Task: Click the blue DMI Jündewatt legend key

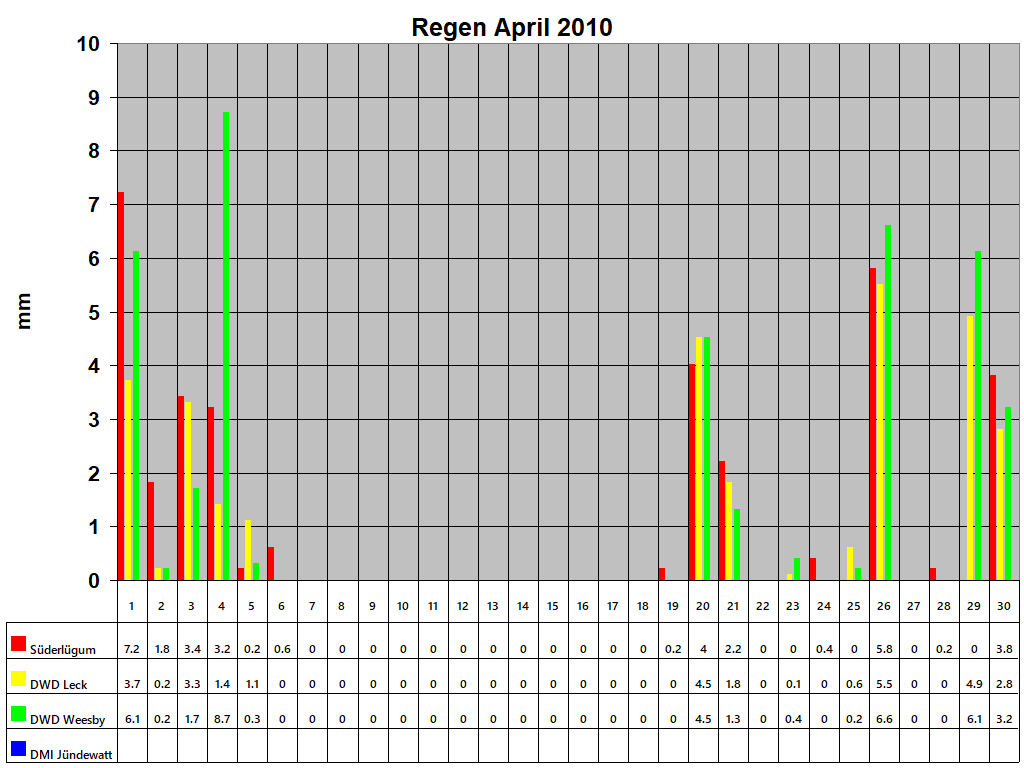Action: click(x=17, y=750)
